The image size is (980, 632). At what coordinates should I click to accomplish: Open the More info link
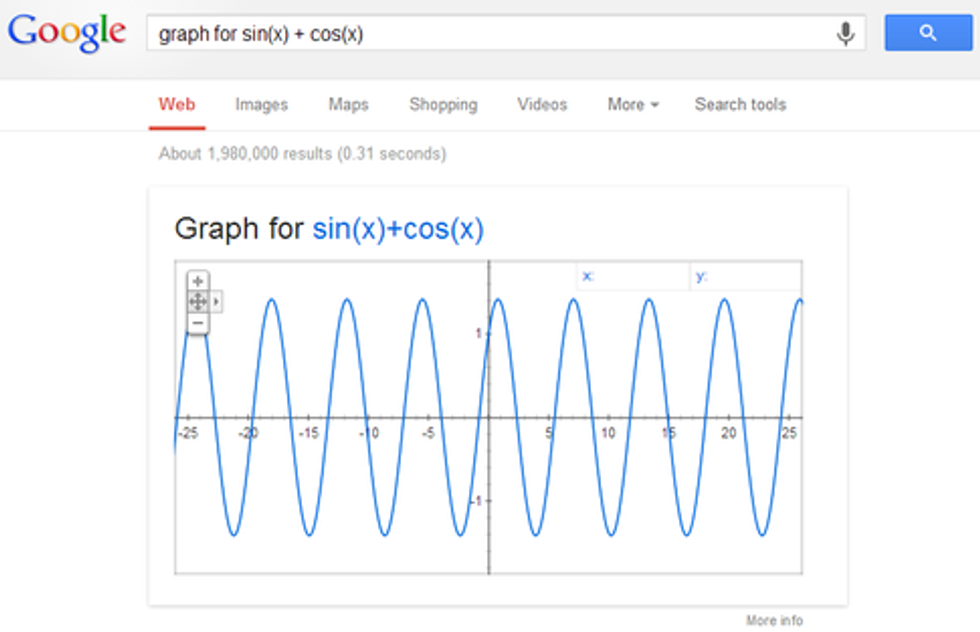(x=774, y=621)
